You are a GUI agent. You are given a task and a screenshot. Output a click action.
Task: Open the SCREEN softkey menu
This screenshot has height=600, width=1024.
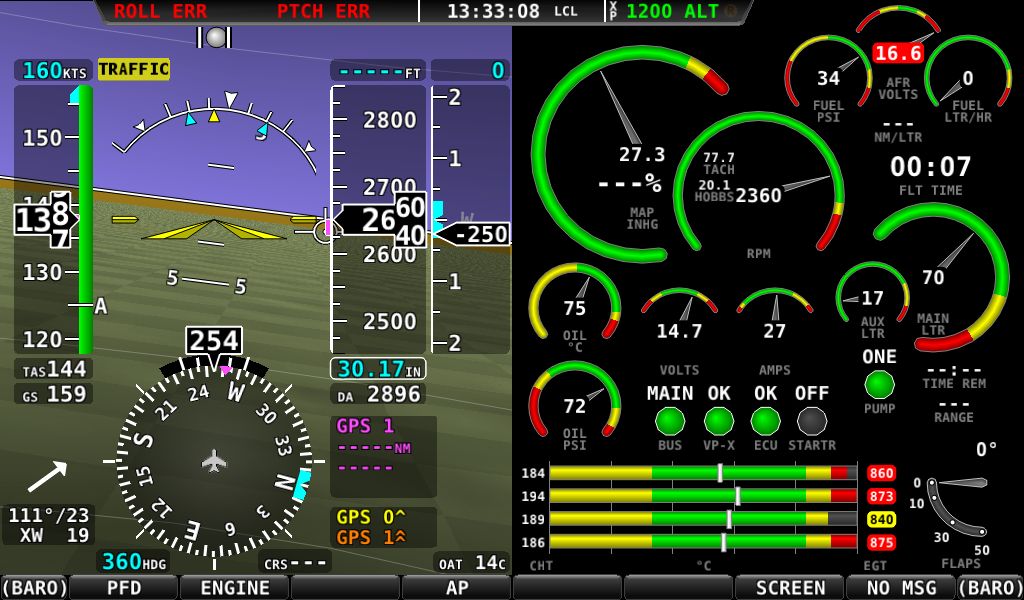click(x=790, y=588)
